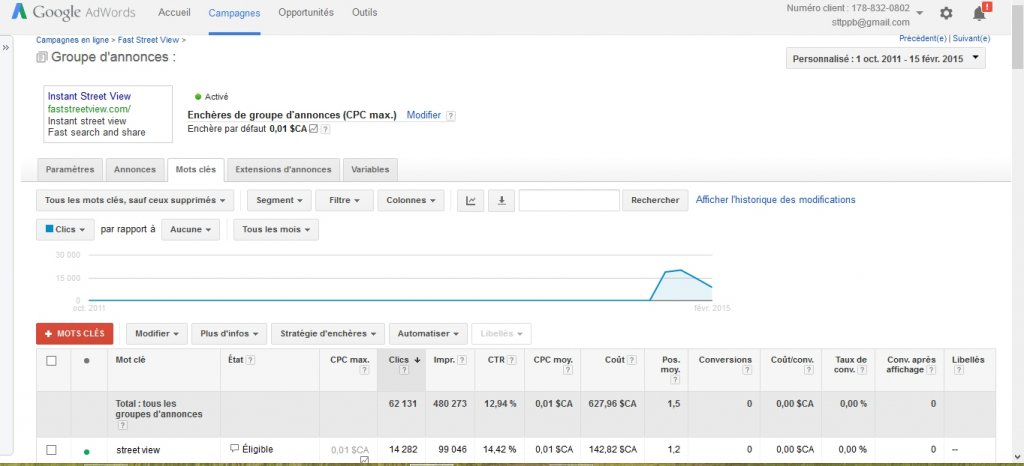Image resolution: width=1024 pixels, height=466 pixels.
Task: Open the Filtre dropdown
Action: point(345,200)
